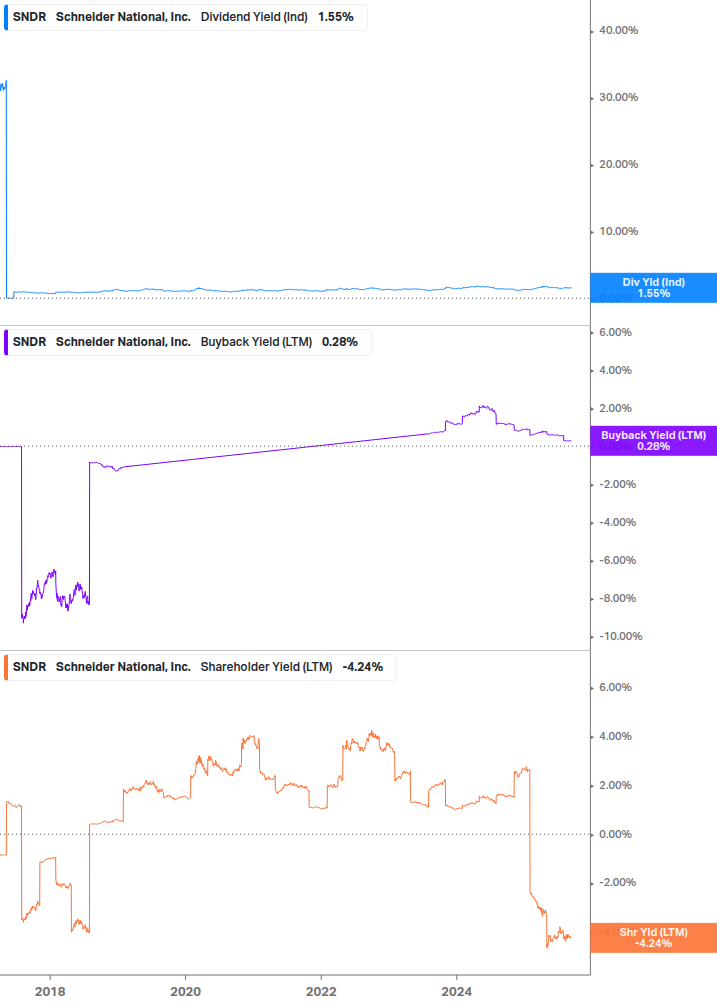
Task: Select the orange Shr Yld (LTM) -4.24% axis tag
Action: tap(654, 938)
